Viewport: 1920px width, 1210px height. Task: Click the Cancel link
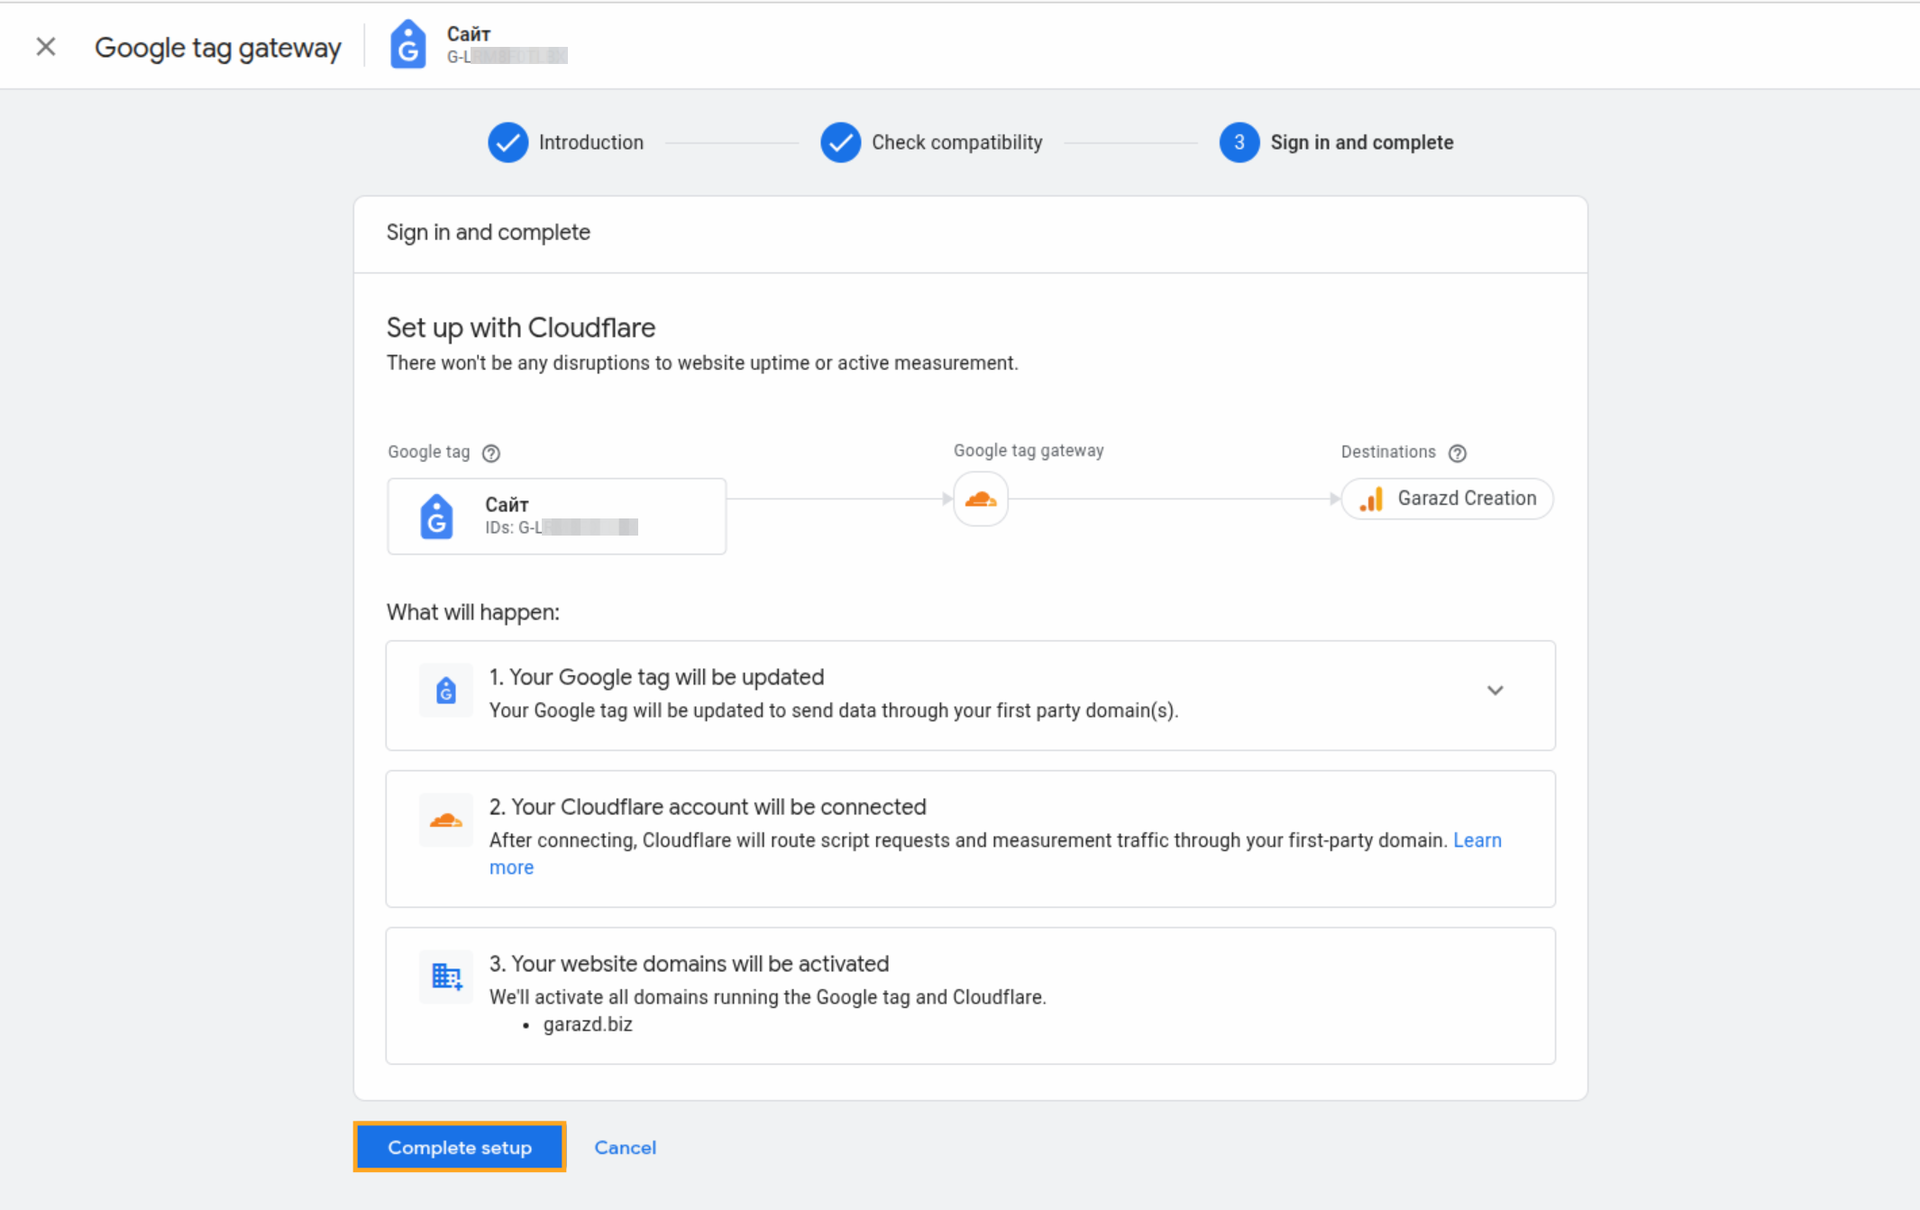tap(625, 1147)
